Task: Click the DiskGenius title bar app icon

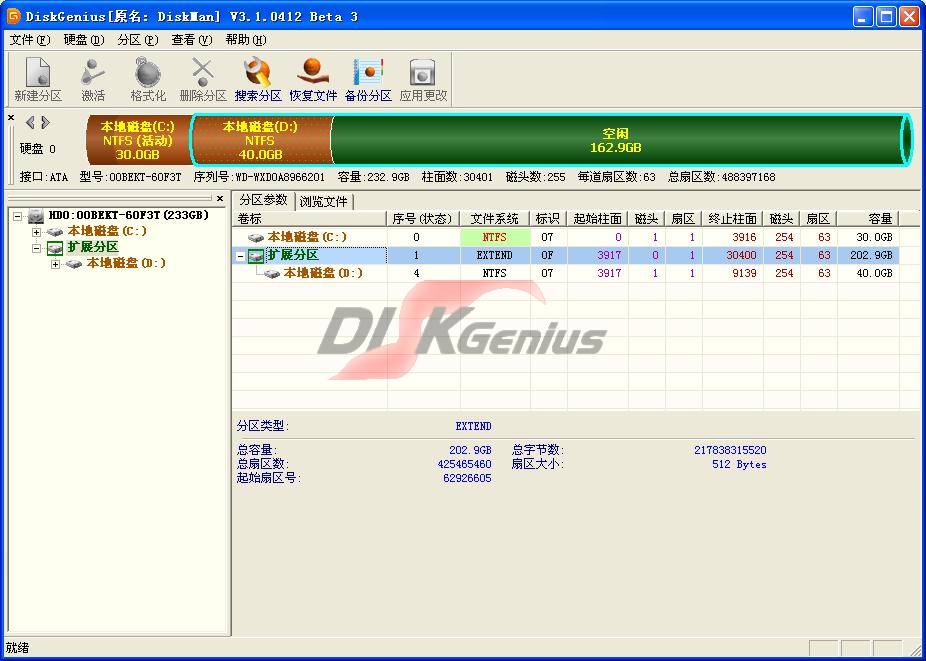Action: (13, 16)
